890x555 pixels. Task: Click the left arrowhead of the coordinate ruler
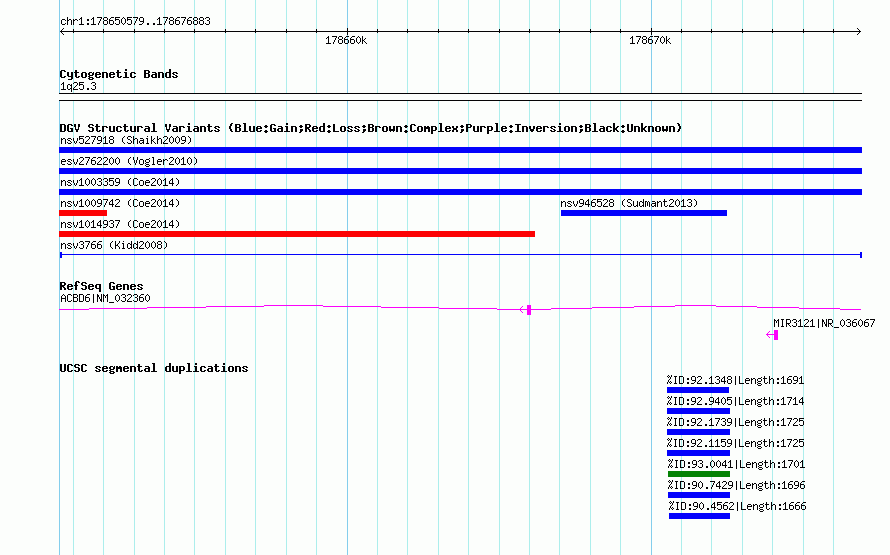tap(62, 32)
